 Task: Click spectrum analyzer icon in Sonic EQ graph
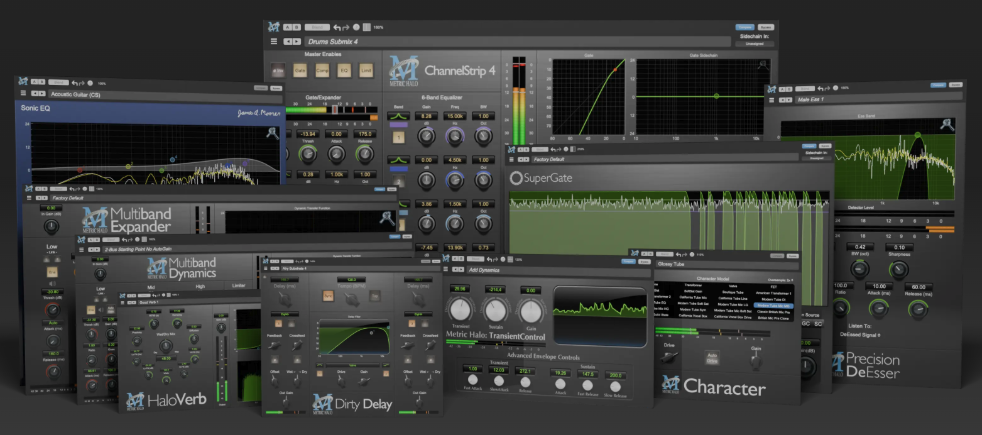click(272, 133)
